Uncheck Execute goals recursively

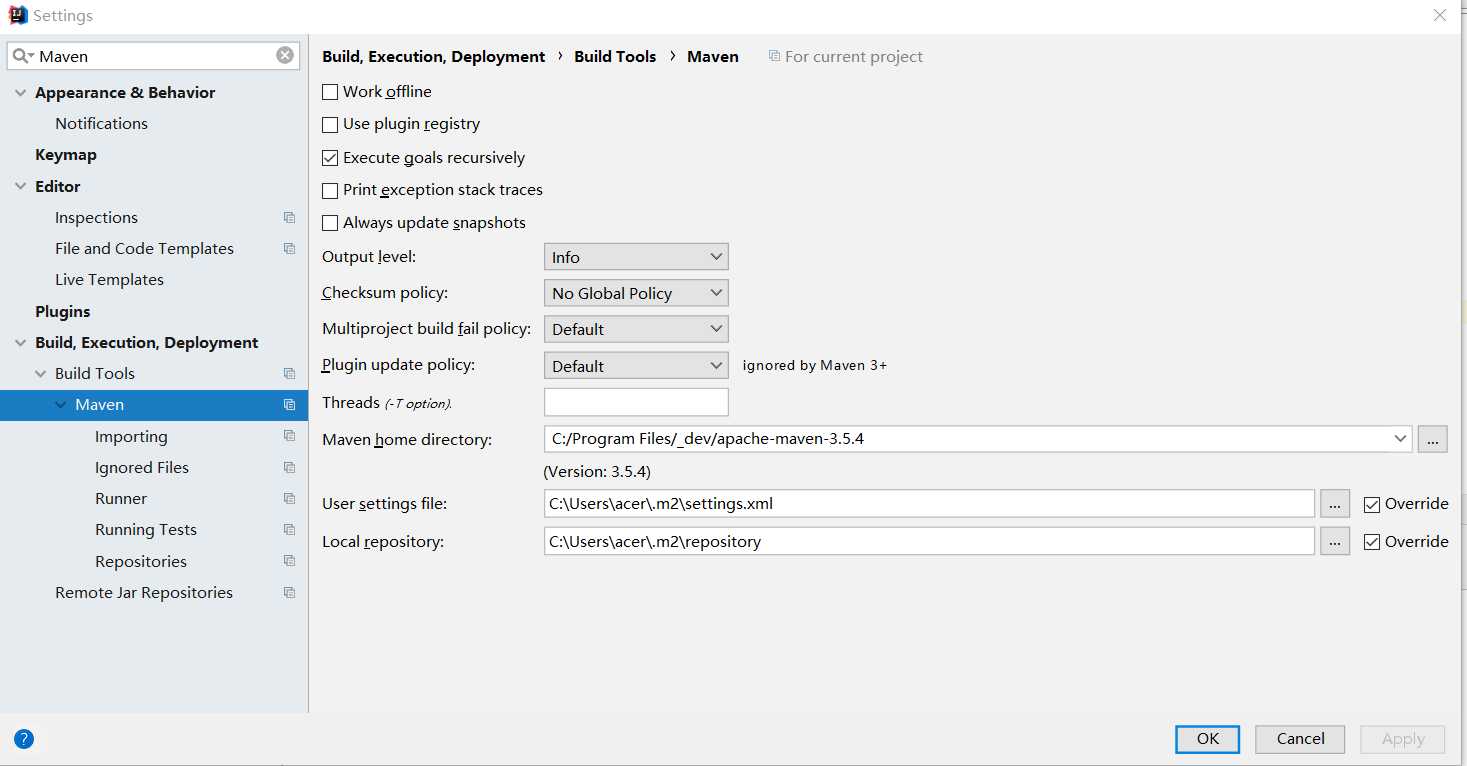(x=330, y=158)
